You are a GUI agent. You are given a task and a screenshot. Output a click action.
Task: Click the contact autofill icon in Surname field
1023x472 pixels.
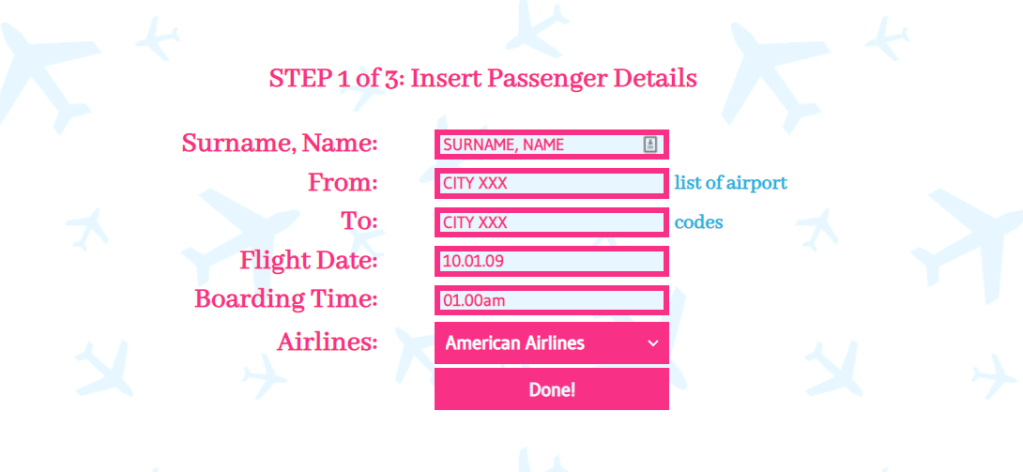pos(650,145)
